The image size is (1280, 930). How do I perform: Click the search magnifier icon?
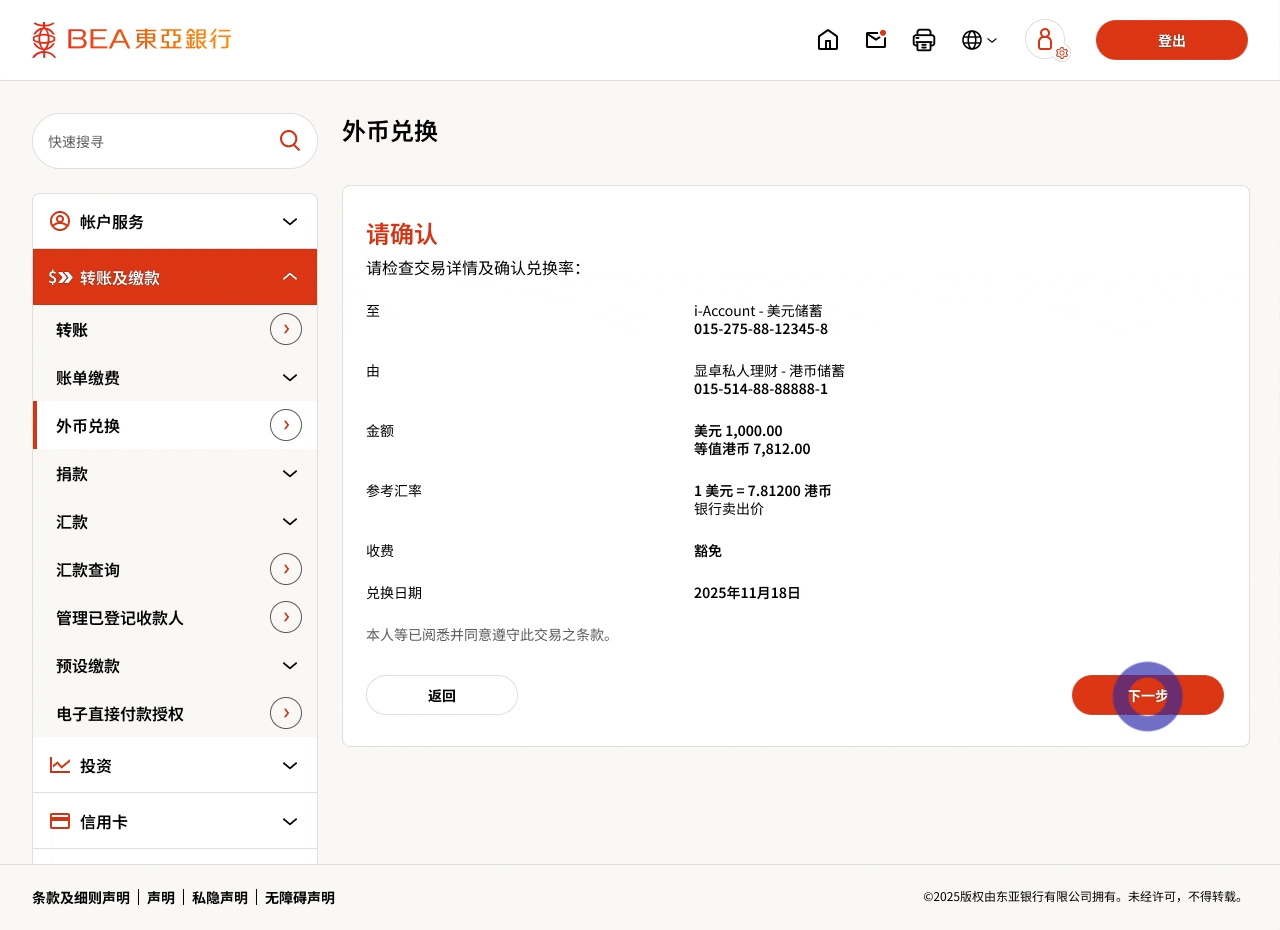tap(290, 141)
